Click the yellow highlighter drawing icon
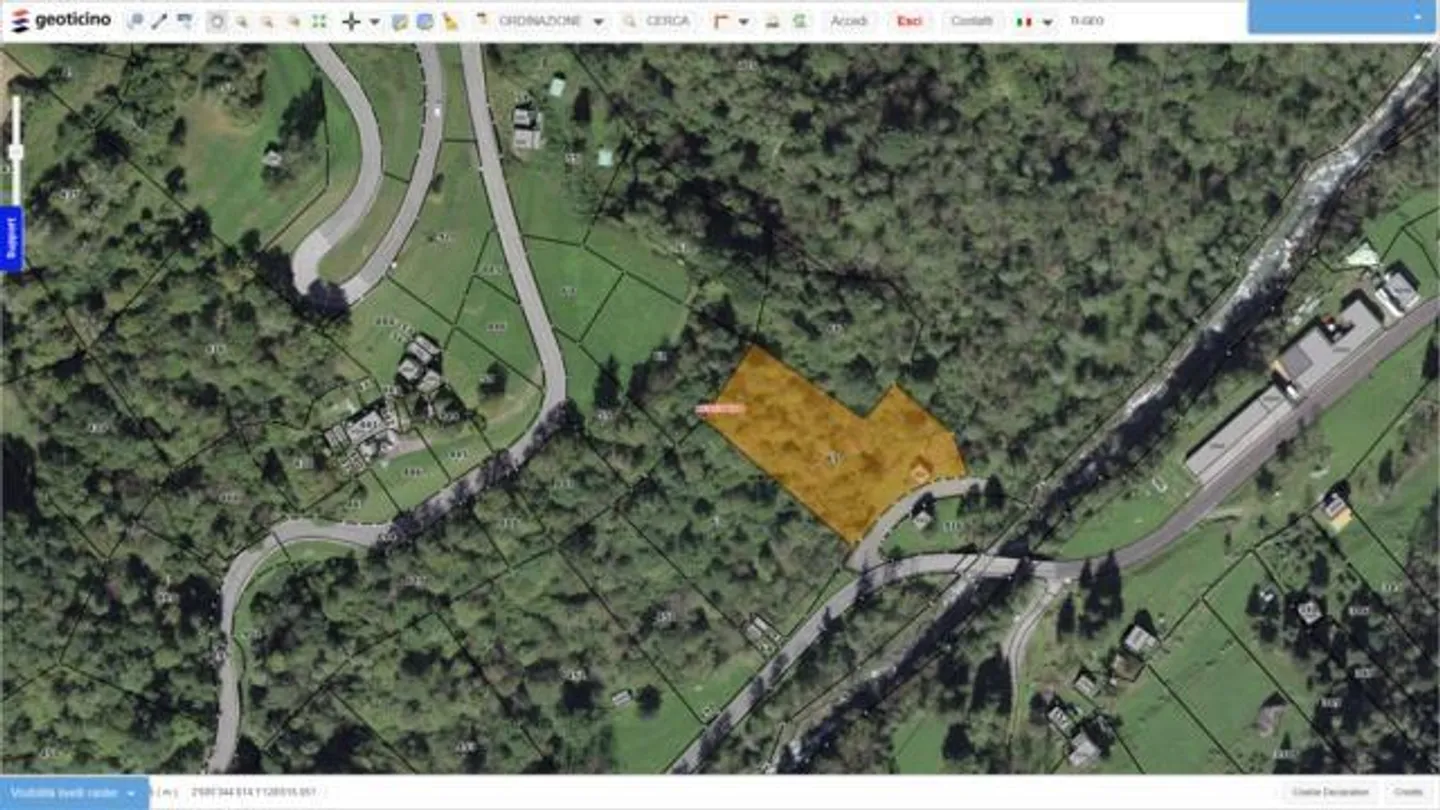 tap(451, 21)
